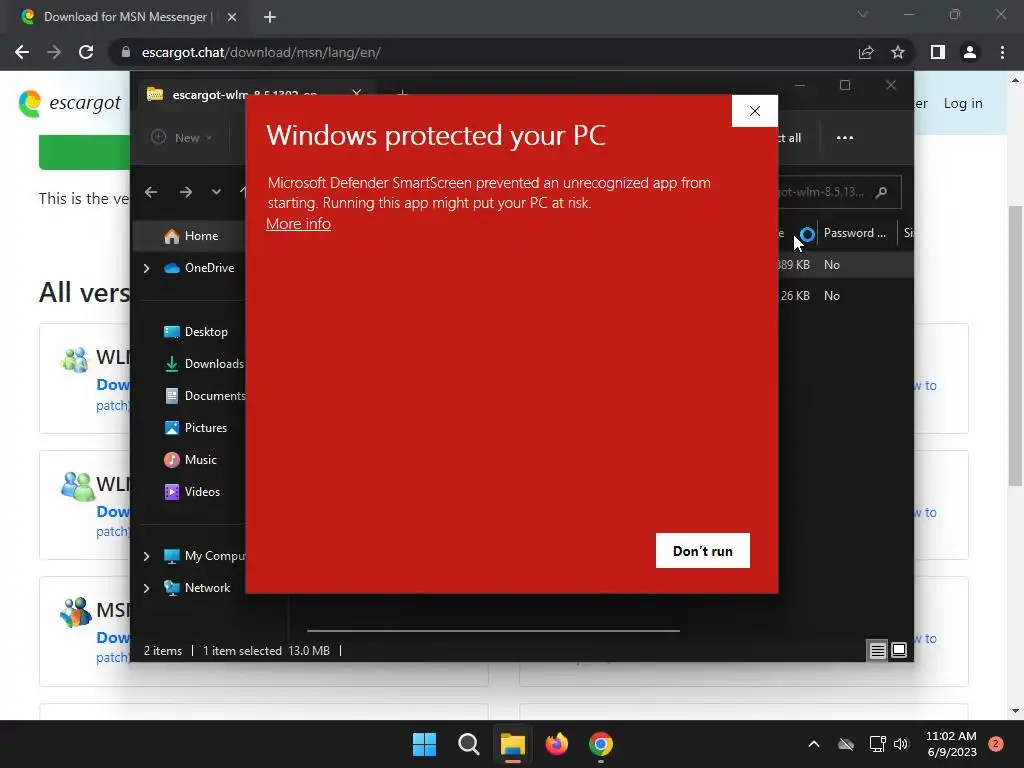Click the Explorer search magnifier icon
The height and width of the screenshot is (768, 1024).
881,192
